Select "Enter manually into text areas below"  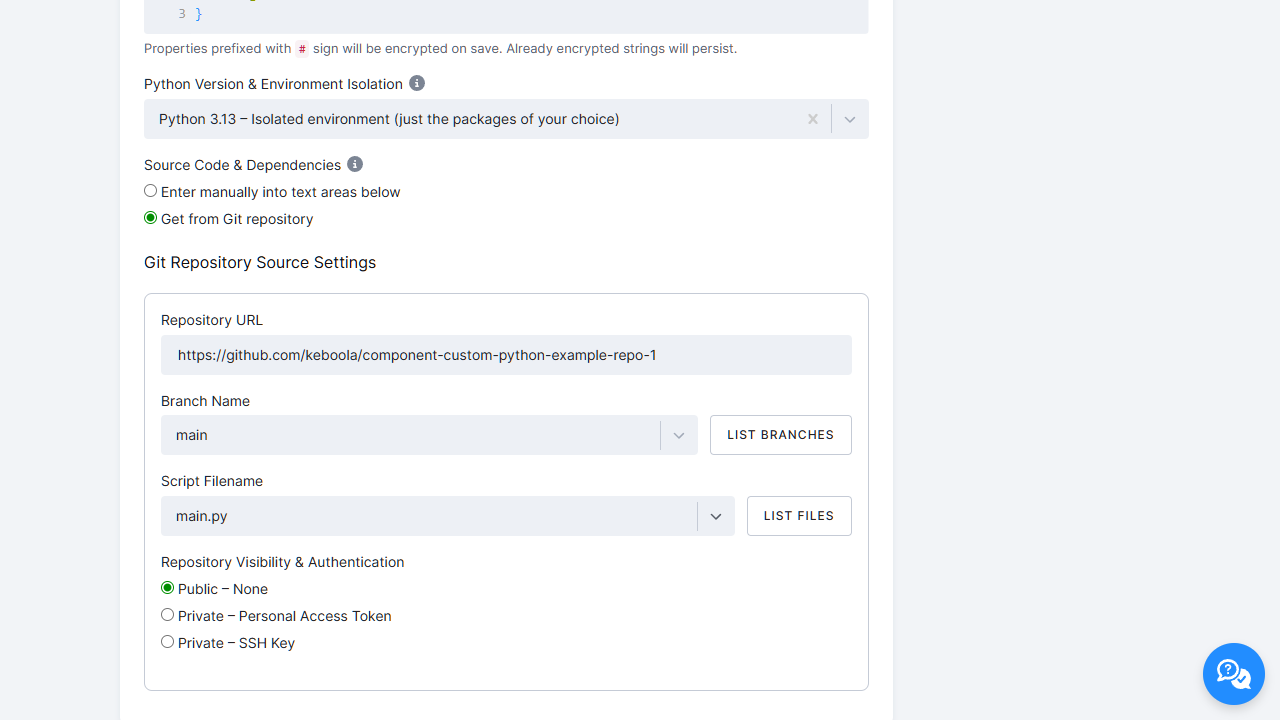(150, 190)
